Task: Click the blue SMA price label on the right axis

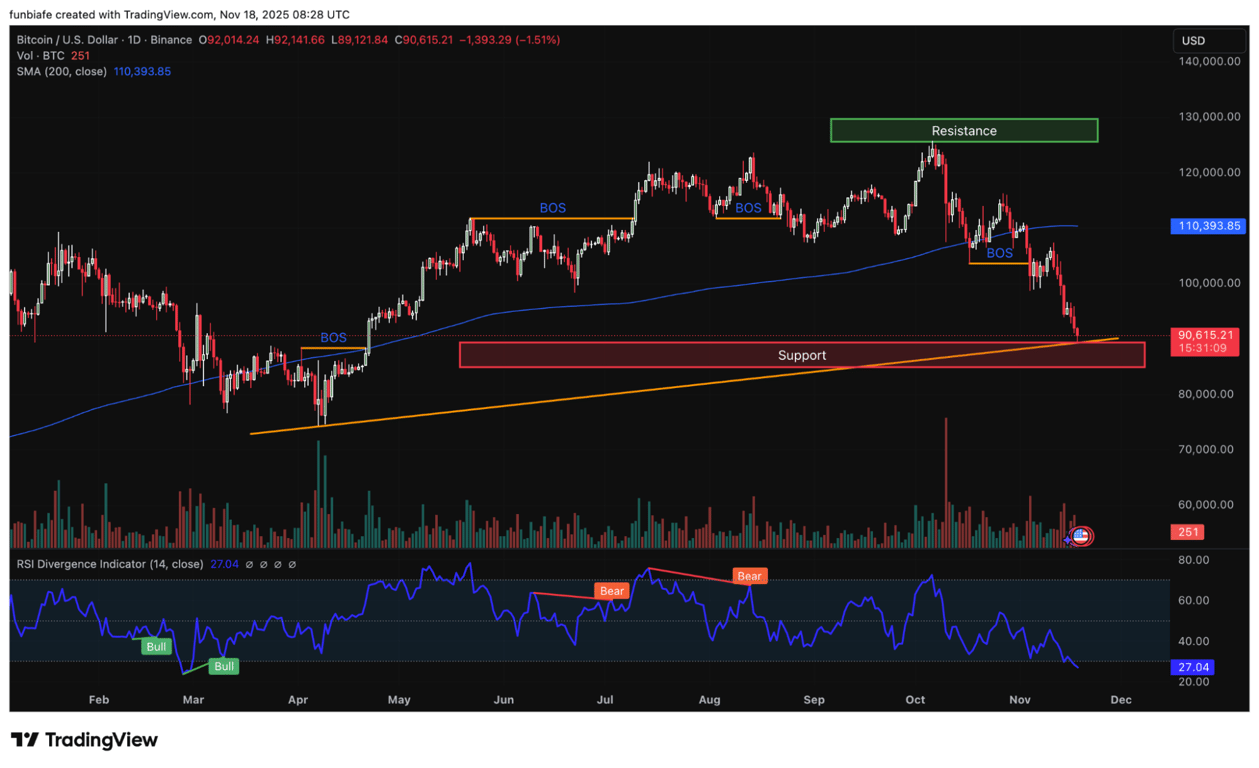Action: point(1207,226)
